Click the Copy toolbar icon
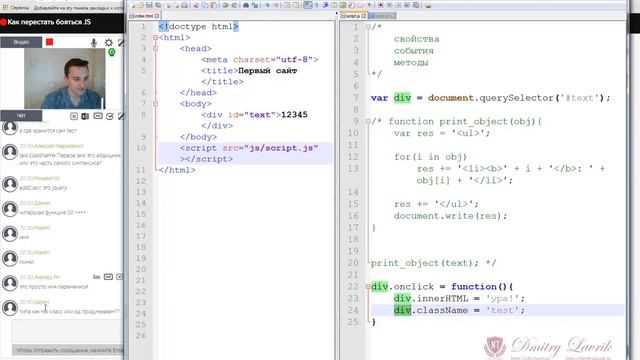Screen dimensions: 640x360 pos(205,5)
